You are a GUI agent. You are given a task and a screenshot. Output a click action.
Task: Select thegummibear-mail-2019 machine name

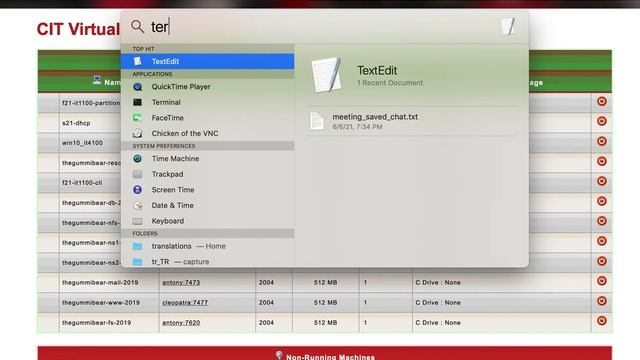[x=100, y=282]
